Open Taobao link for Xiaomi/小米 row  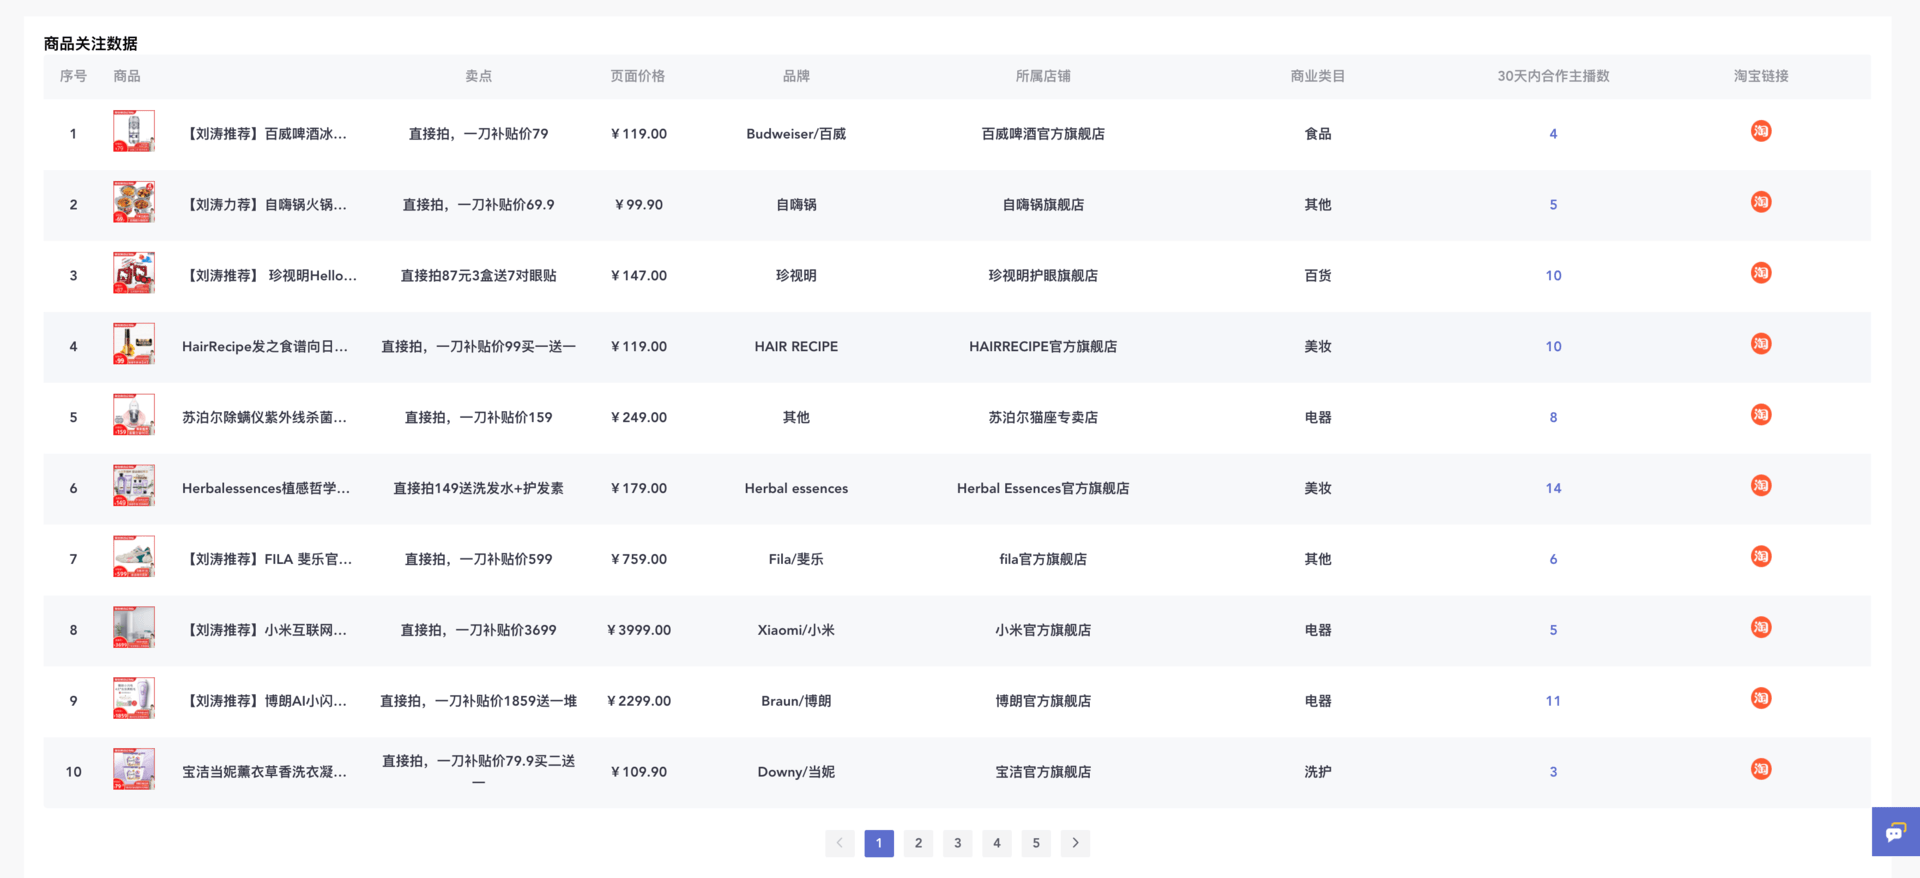pos(1761,628)
